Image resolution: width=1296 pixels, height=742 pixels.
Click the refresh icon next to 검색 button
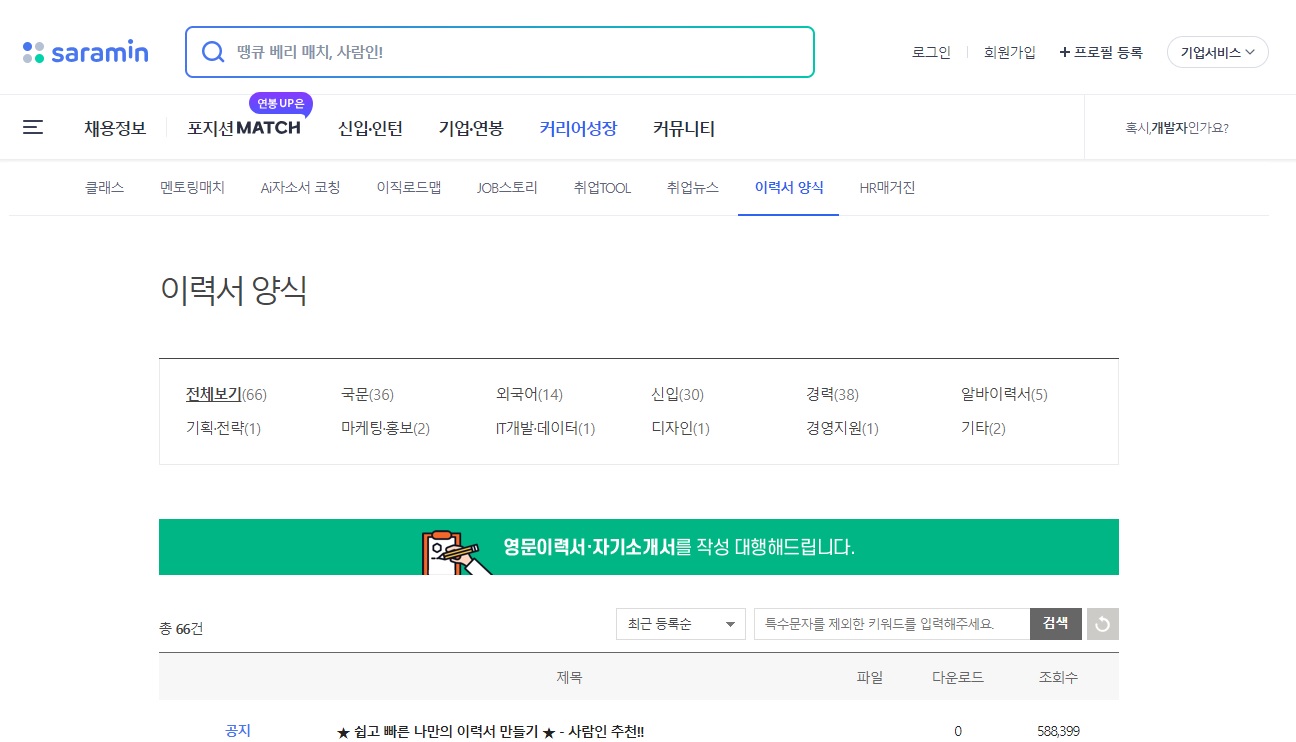pos(1102,623)
